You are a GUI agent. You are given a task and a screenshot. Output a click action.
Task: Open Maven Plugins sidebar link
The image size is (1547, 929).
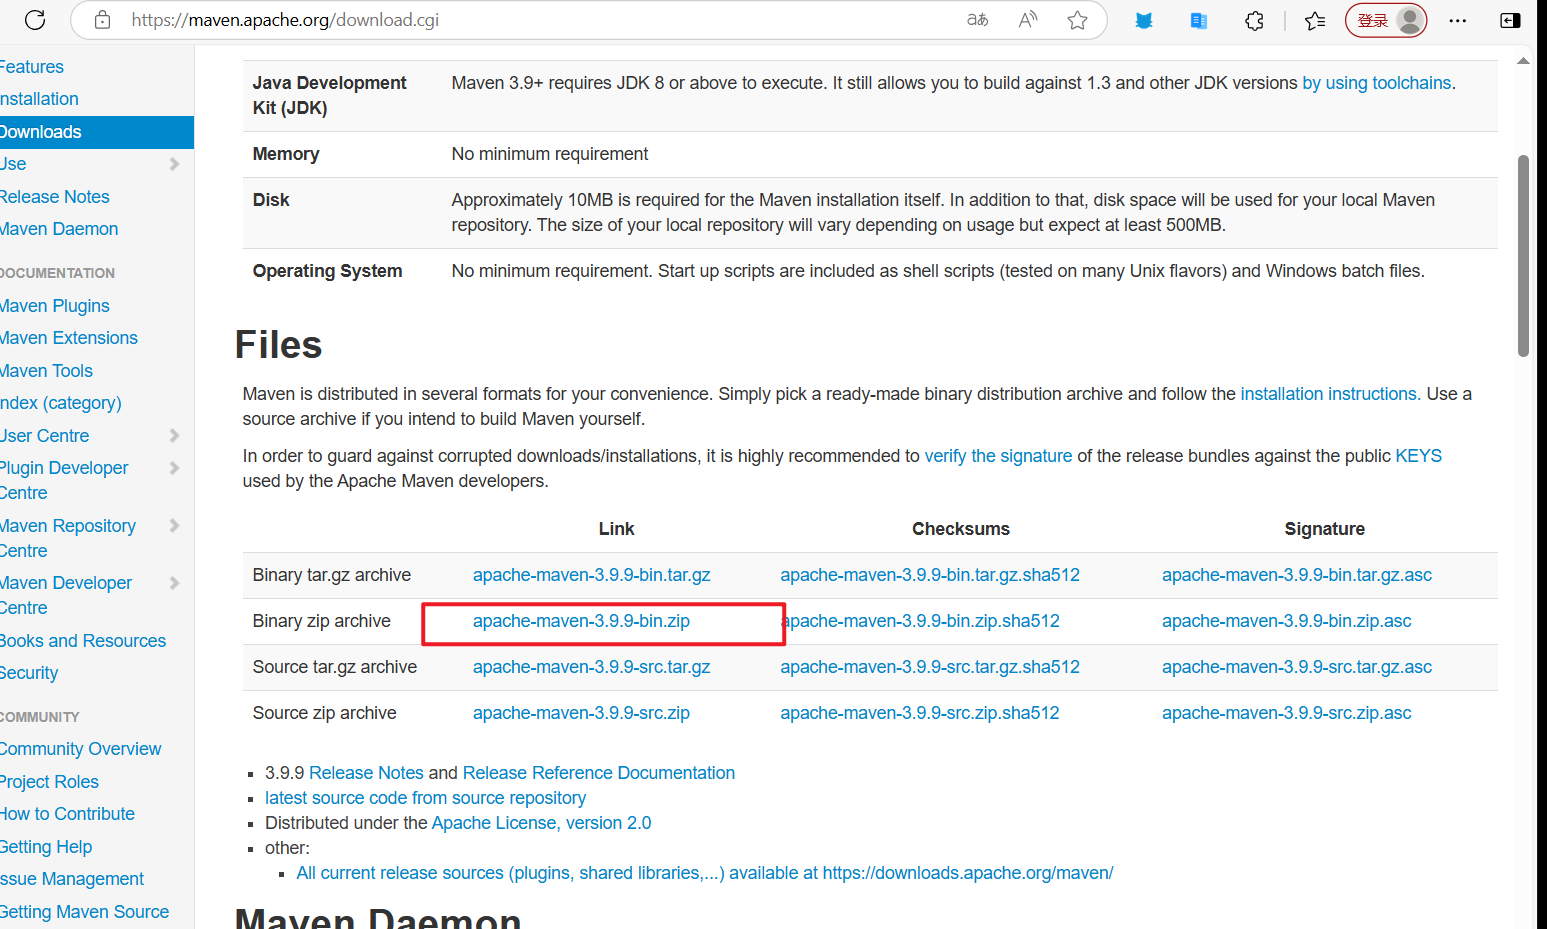coord(55,306)
